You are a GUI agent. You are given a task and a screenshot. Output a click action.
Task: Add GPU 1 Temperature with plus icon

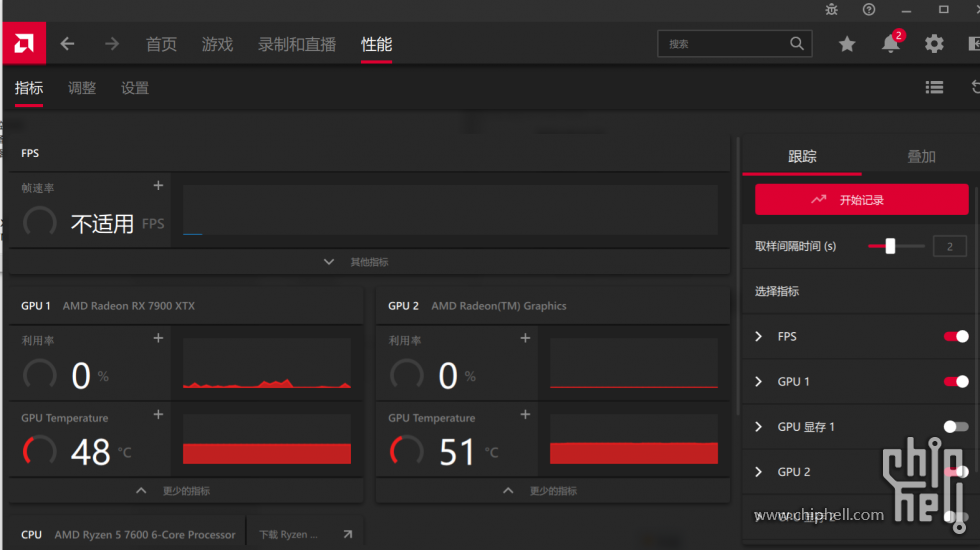tap(158, 414)
